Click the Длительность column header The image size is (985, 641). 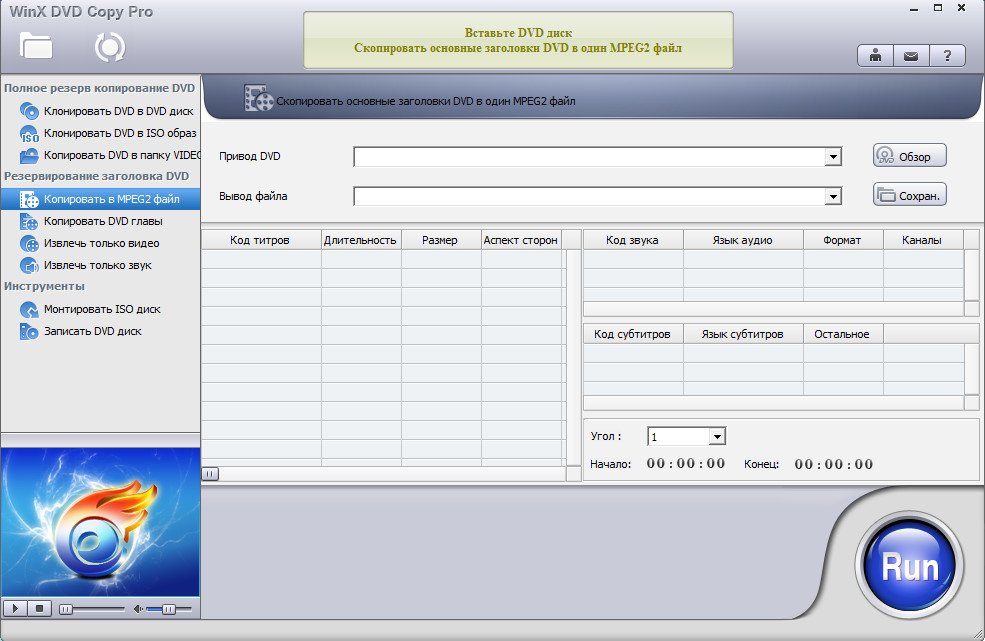coord(361,240)
